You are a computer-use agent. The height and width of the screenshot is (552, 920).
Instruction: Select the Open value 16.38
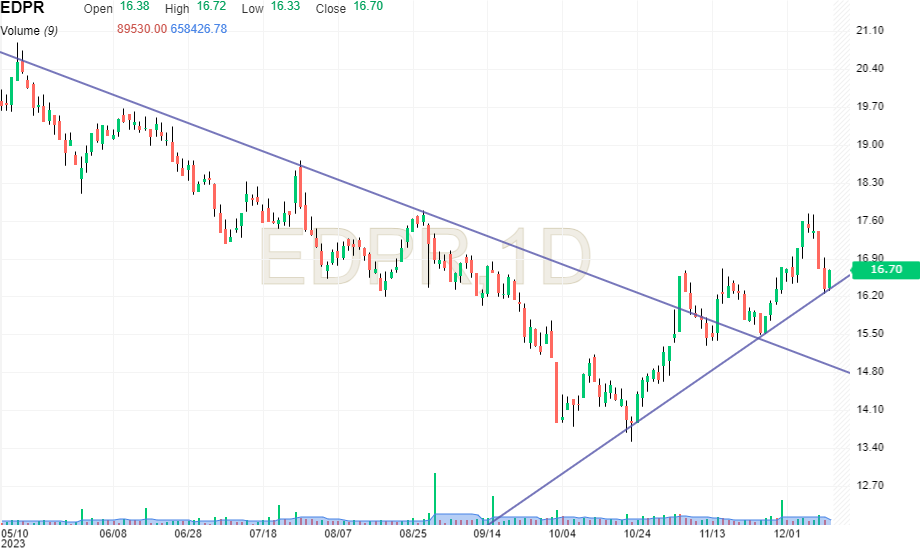[x=135, y=6]
